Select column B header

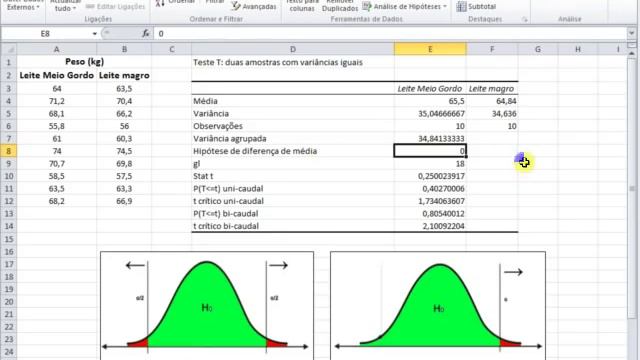[x=124, y=49]
